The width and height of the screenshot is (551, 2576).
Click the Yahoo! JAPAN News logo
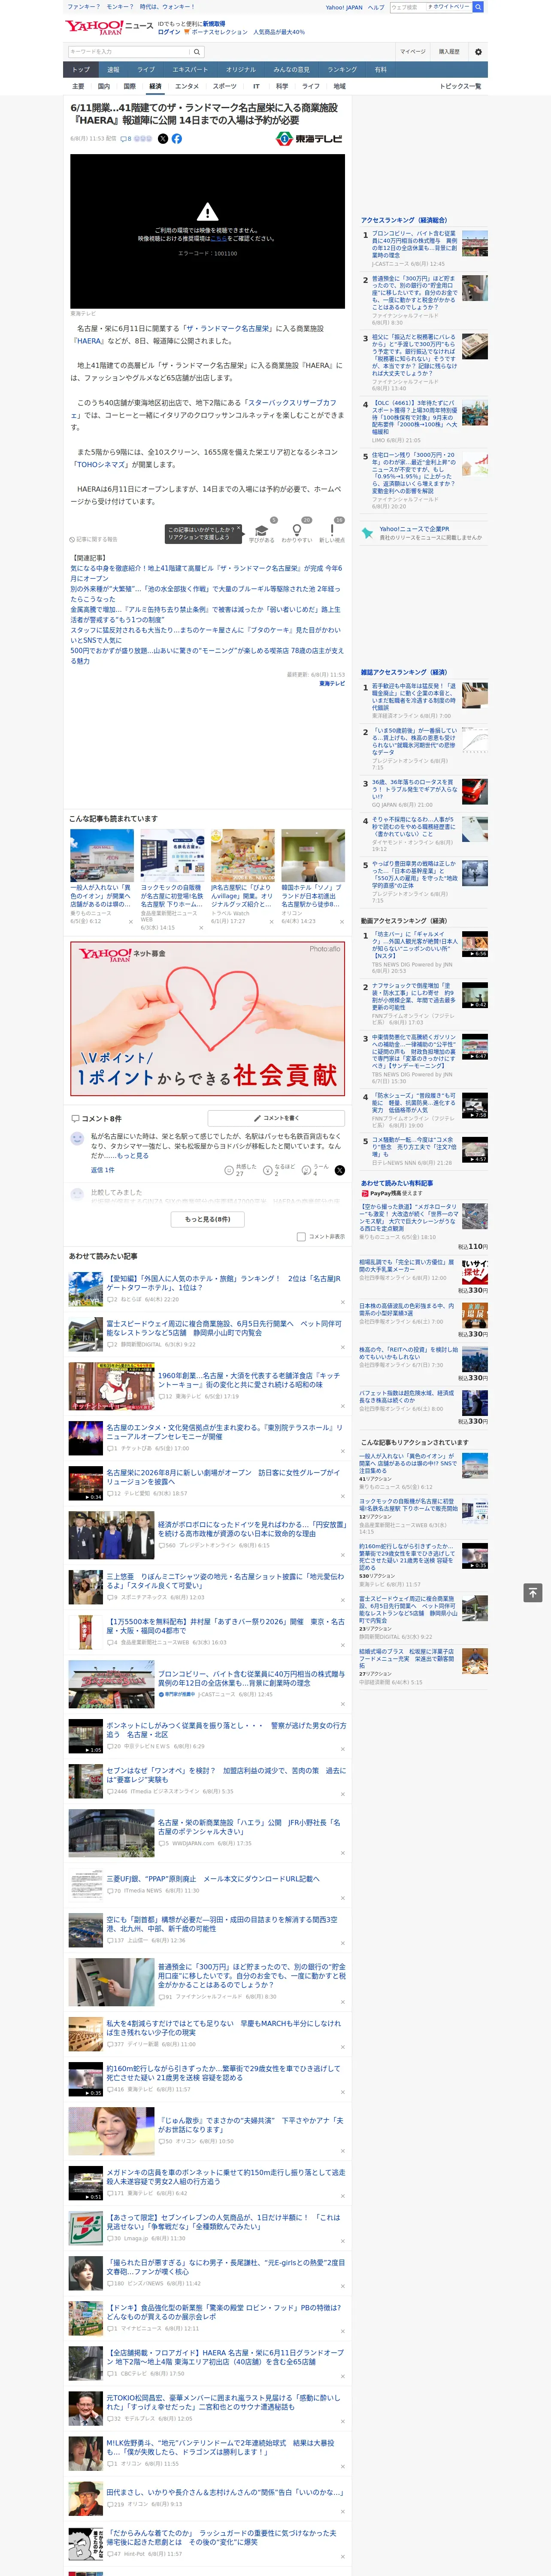[109, 27]
